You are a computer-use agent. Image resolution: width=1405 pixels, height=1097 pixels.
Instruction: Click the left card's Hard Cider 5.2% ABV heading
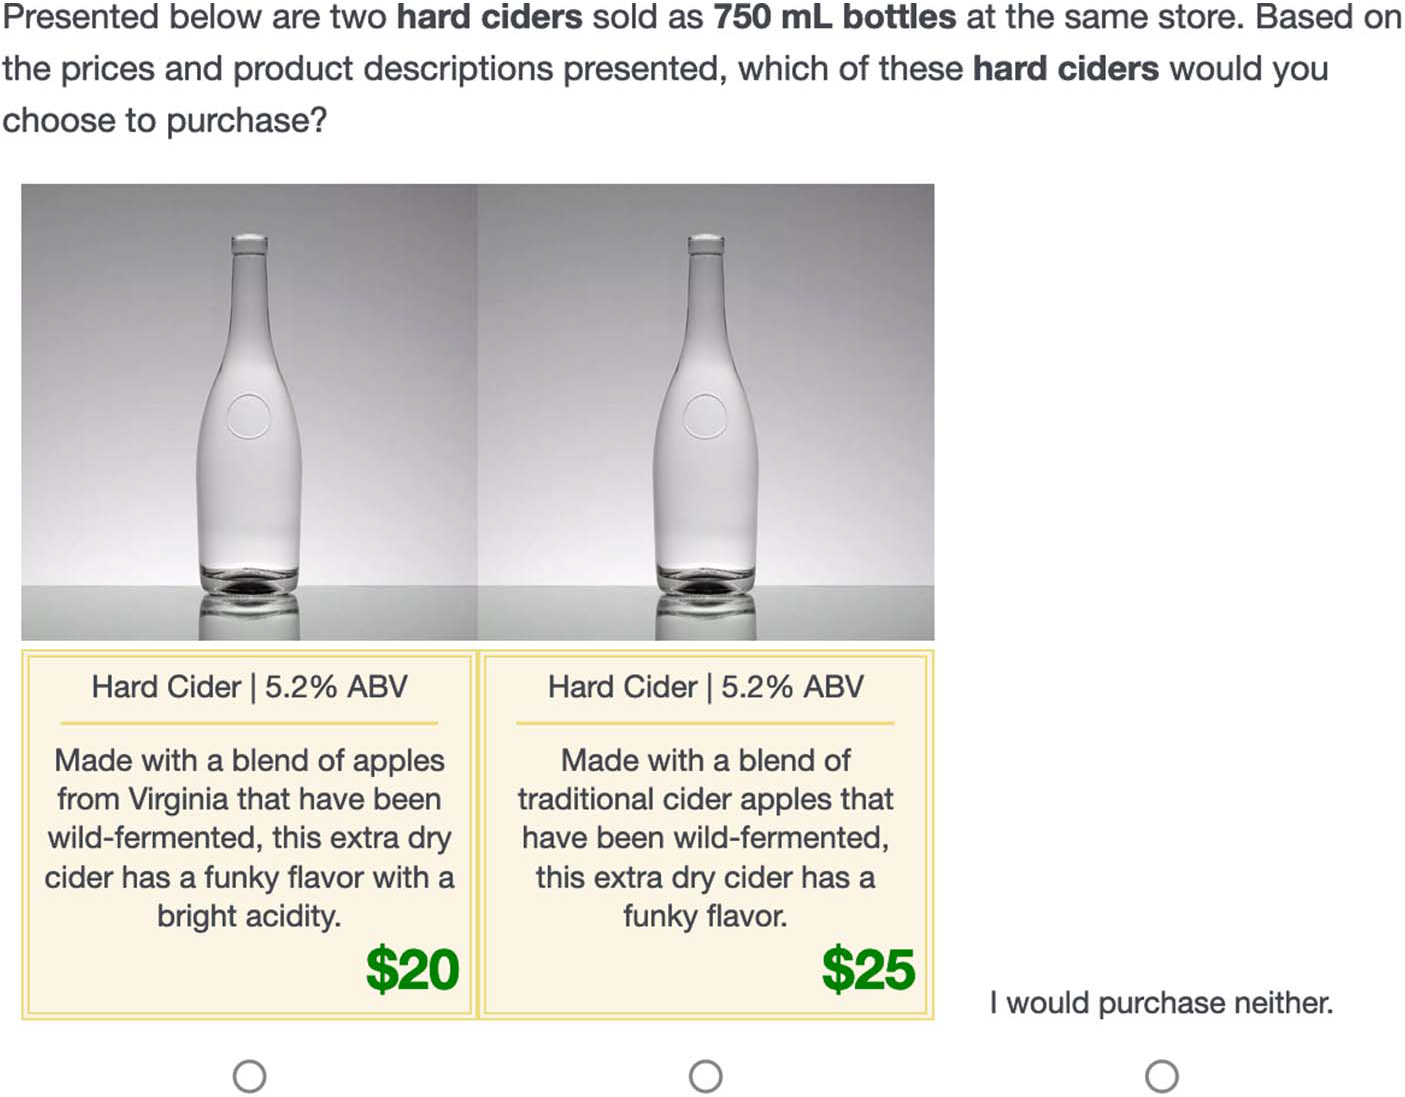click(249, 687)
